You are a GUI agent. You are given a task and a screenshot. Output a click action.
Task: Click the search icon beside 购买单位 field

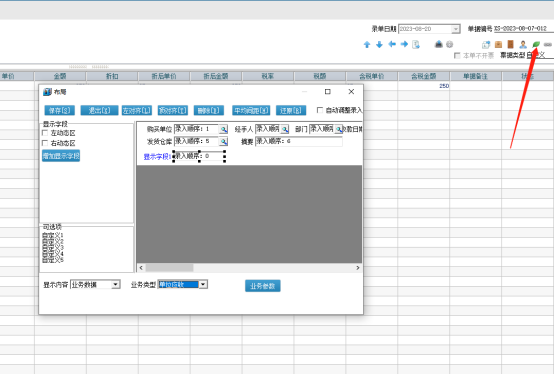point(223,130)
